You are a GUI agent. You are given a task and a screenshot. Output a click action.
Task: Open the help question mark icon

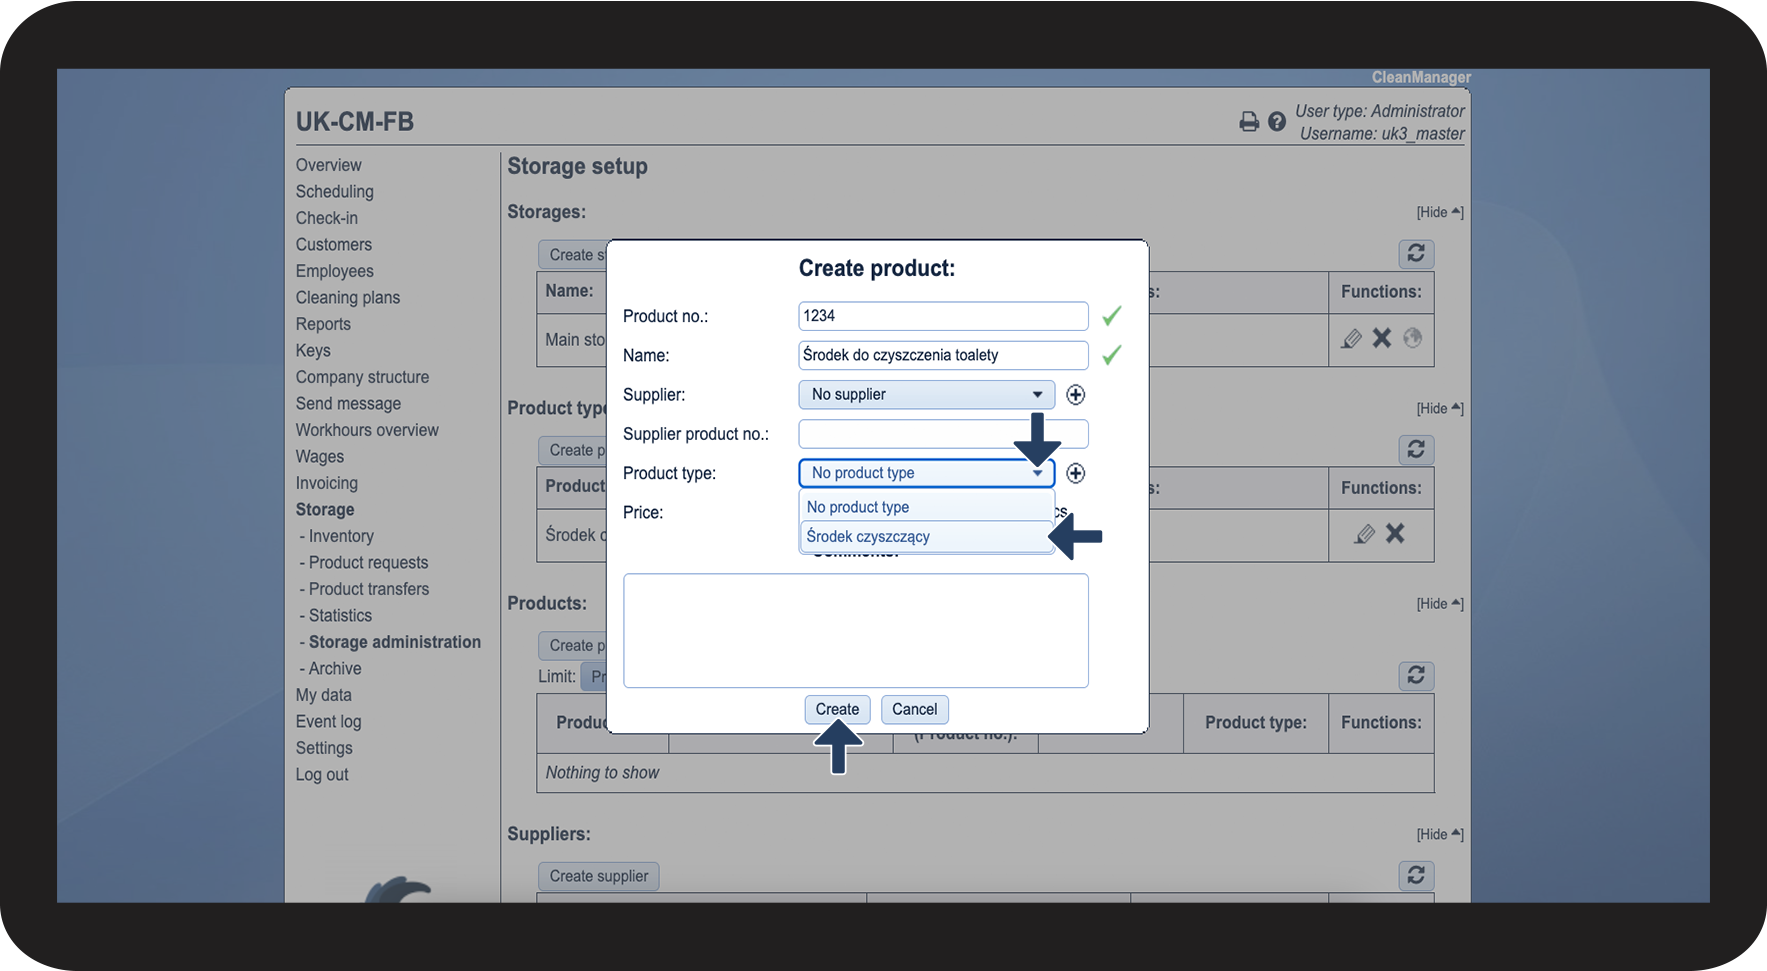[x=1277, y=122]
